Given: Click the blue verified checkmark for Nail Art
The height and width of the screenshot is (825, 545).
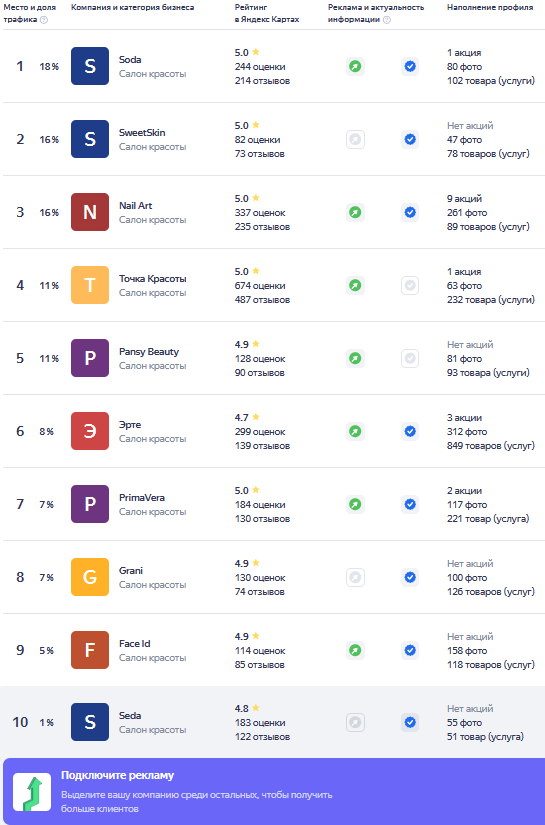Looking at the screenshot, I should pyautogui.click(x=410, y=213).
